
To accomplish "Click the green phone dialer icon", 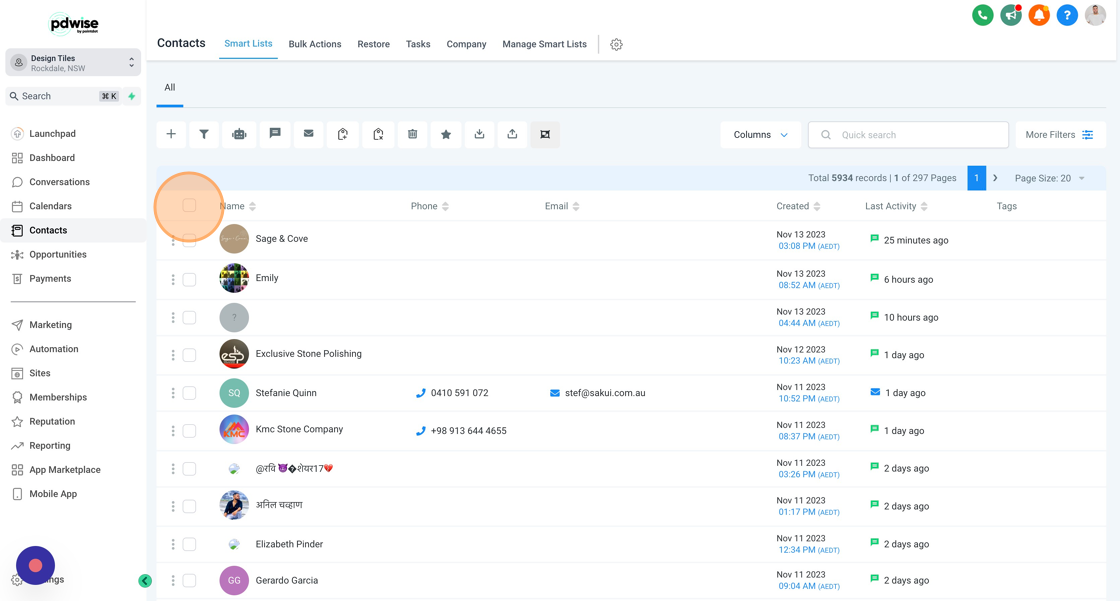I will pos(983,15).
